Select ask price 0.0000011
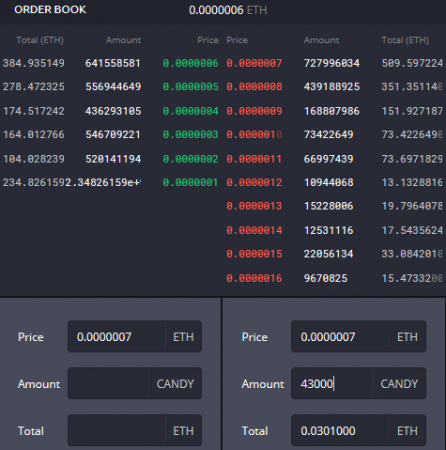This screenshot has height=450, width=446. (254, 159)
